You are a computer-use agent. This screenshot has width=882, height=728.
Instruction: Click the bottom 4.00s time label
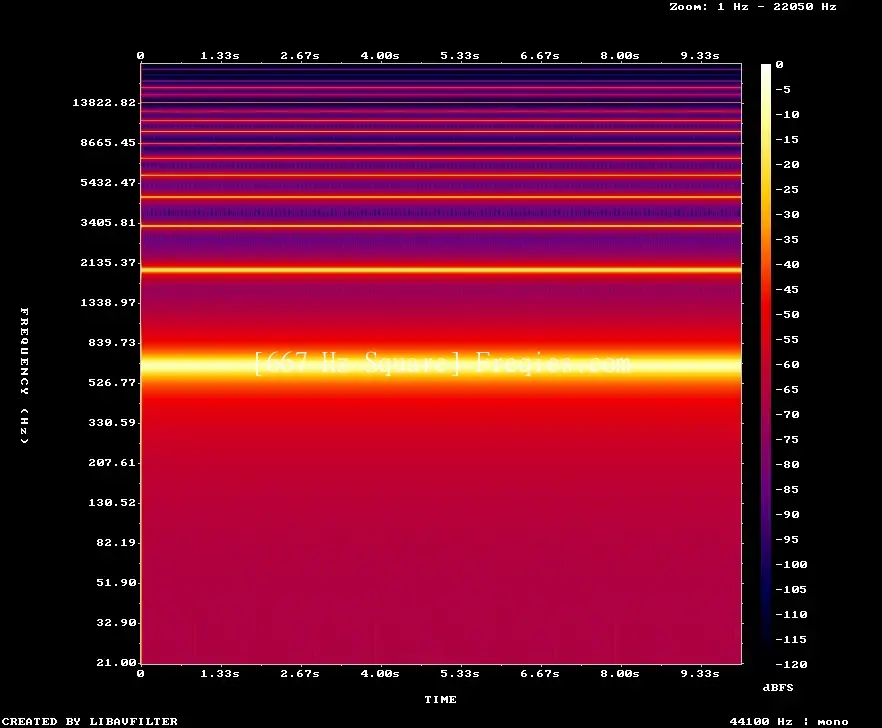(x=380, y=673)
